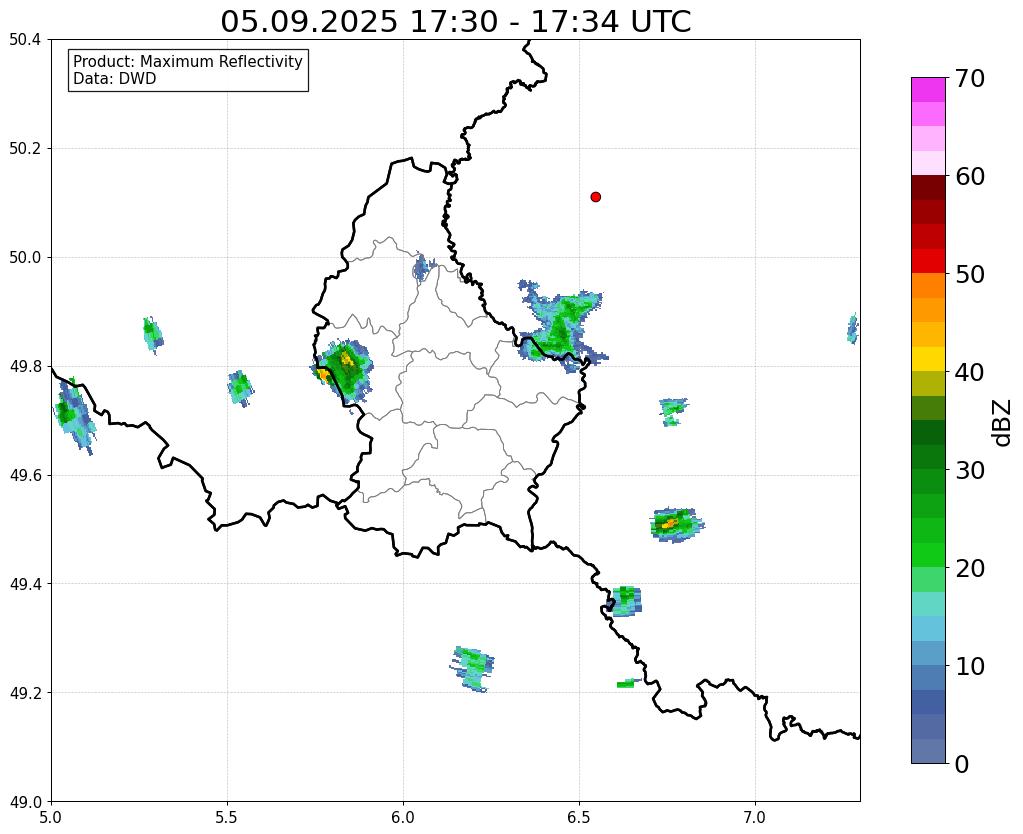
Task: Click the 60 tick label on colorbar
Action: click(x=969, y=176)
